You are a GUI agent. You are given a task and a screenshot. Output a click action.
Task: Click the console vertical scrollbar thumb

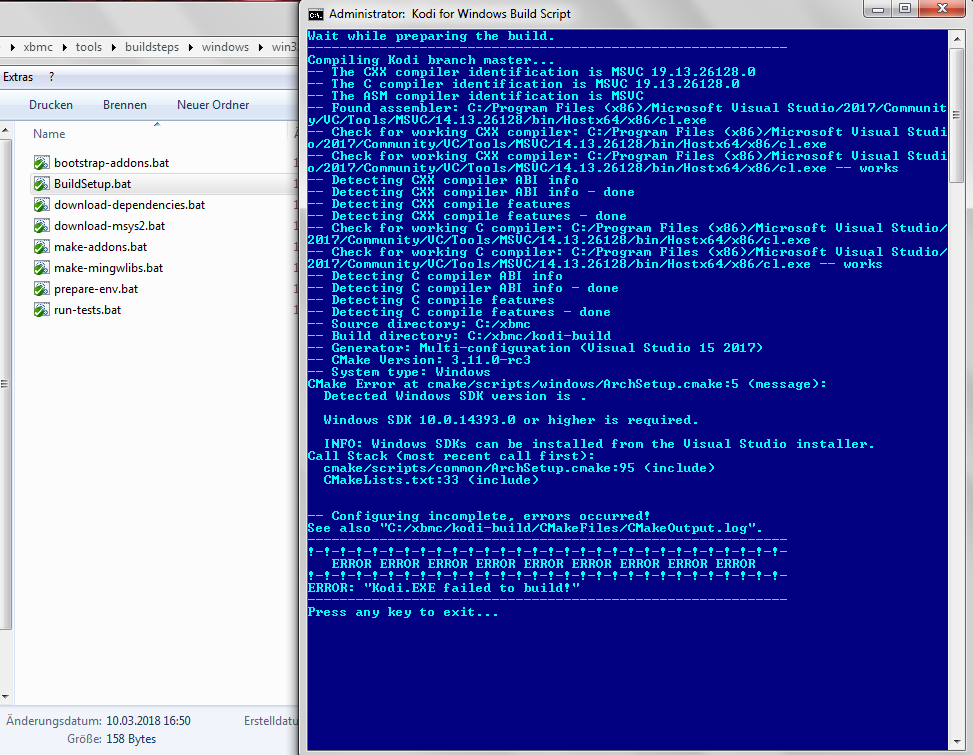pyautogui.click(x=956, y=115)
